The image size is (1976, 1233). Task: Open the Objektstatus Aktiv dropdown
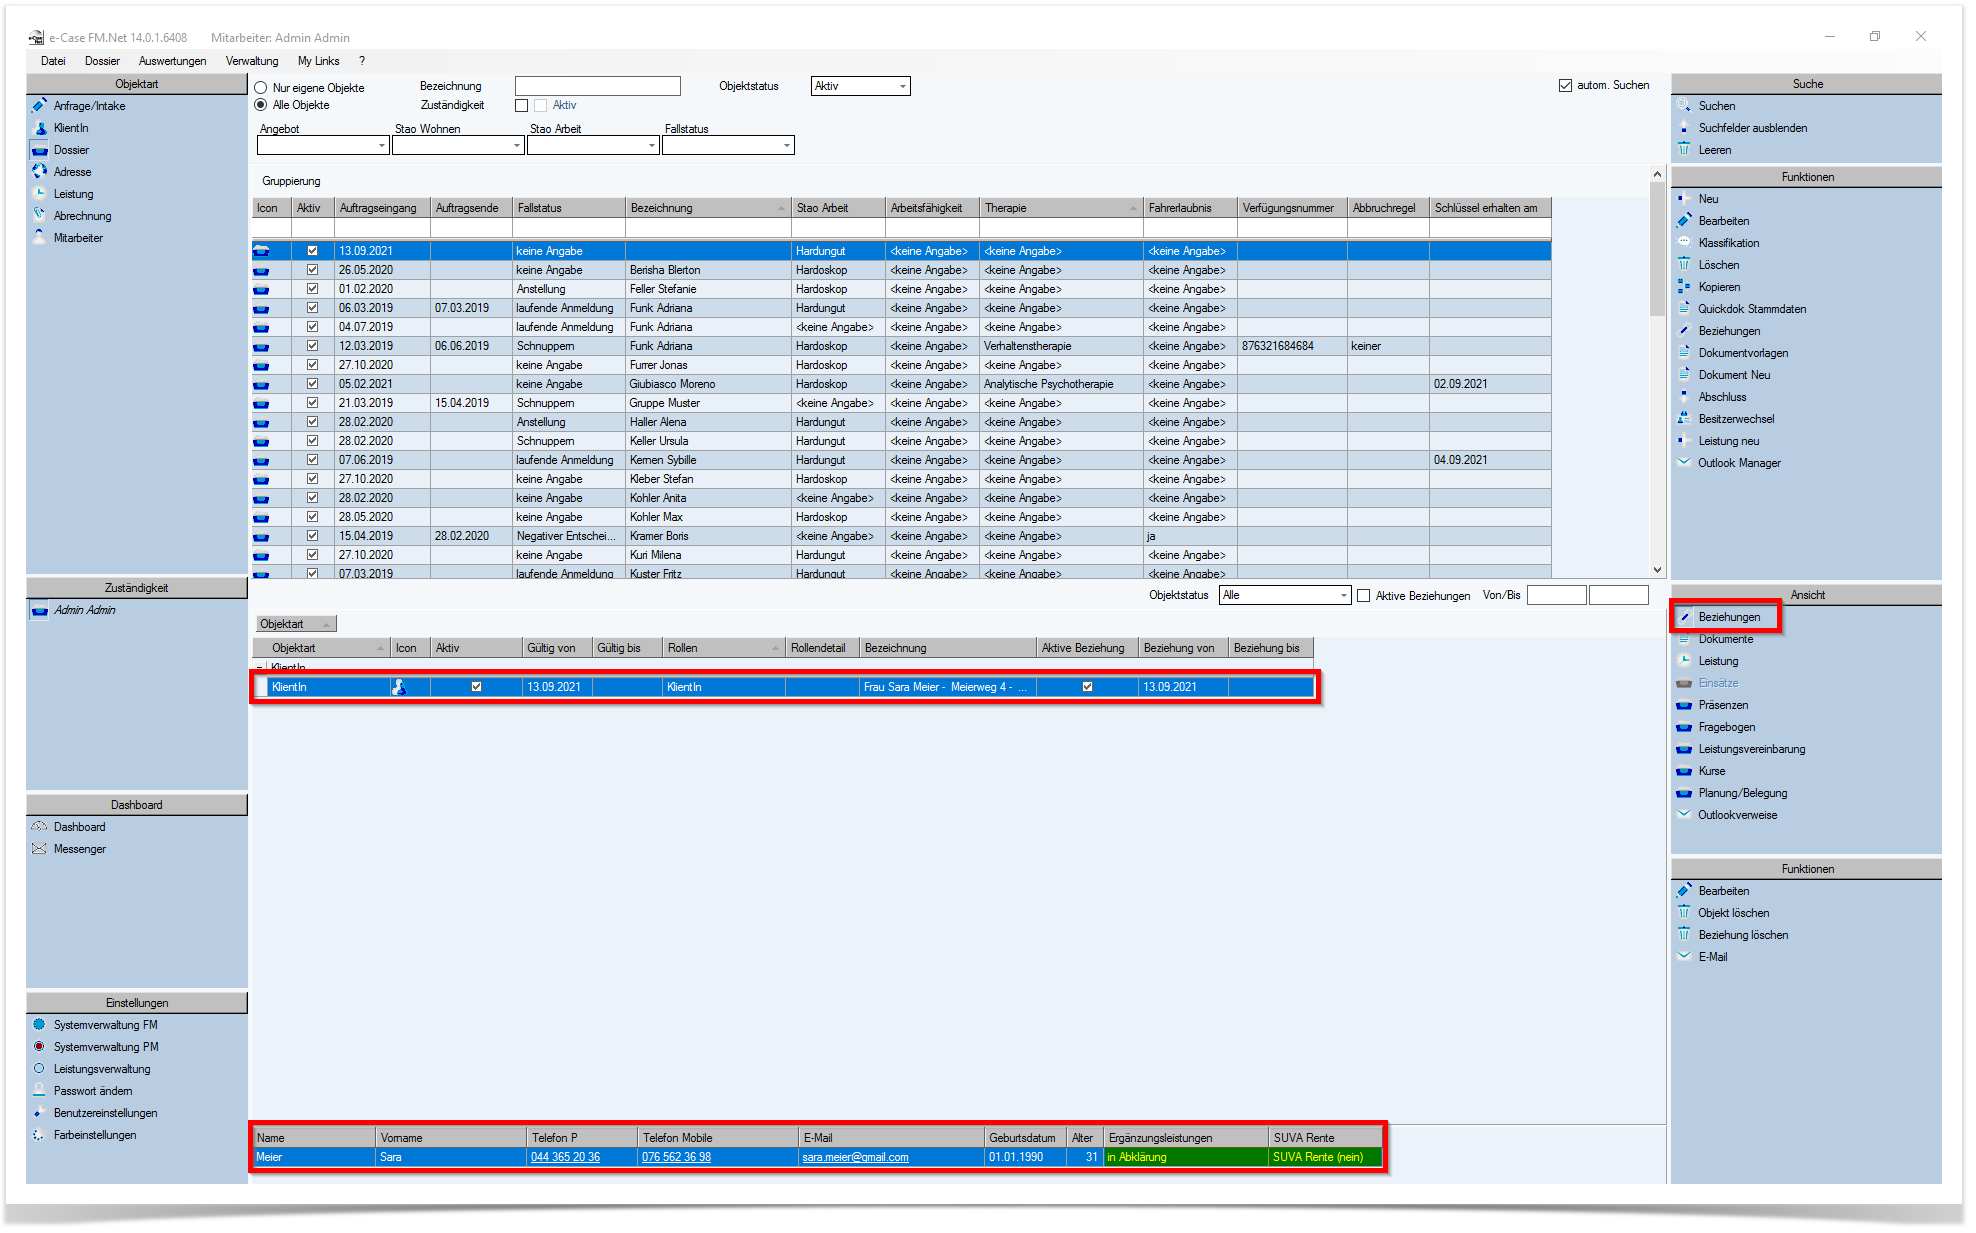[902, 86]
